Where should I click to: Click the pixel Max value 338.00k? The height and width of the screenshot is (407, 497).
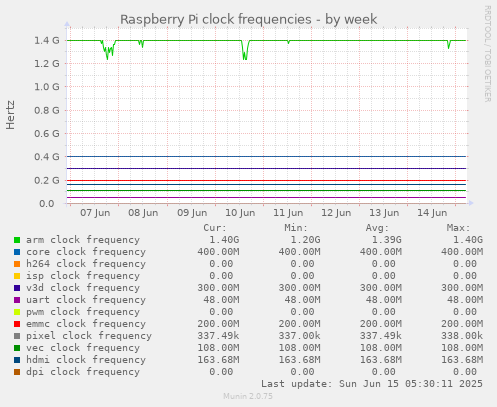pyautogui.click(x=462, y=336)
